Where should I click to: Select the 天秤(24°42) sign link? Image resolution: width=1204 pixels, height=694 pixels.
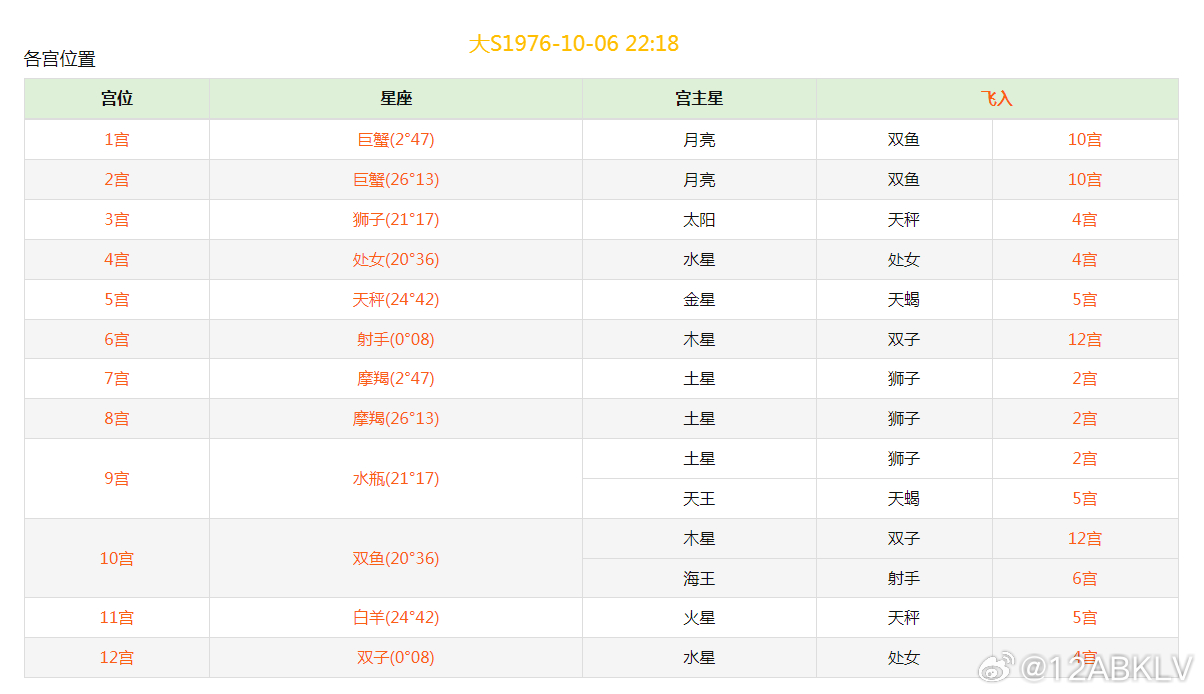tap(396, 300)
